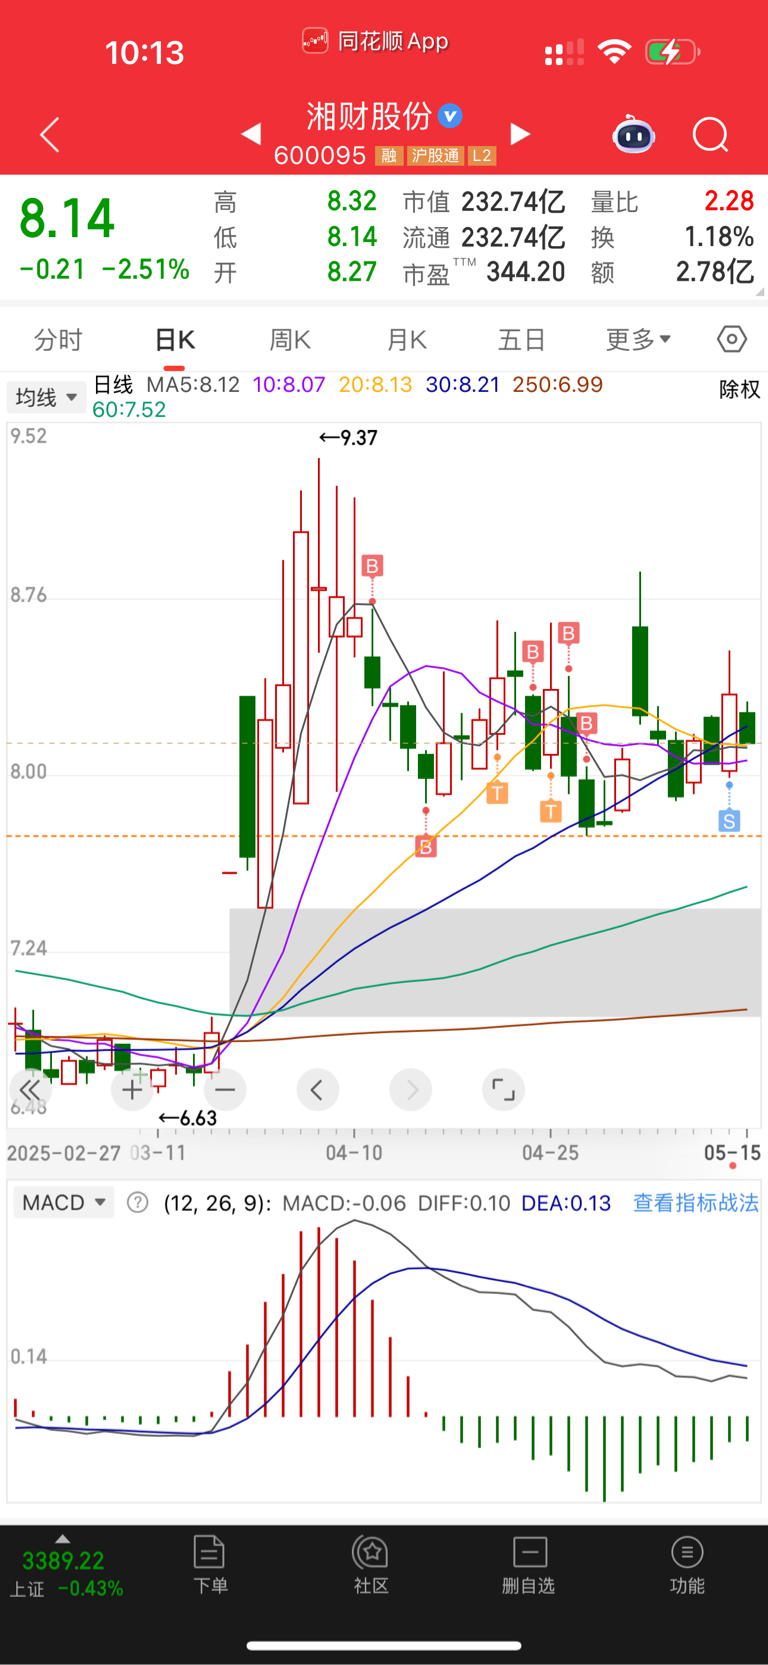Open the MACD indicator dropdown
The width and height of the screenshot is (768, 1665).
coord(64,1203)
